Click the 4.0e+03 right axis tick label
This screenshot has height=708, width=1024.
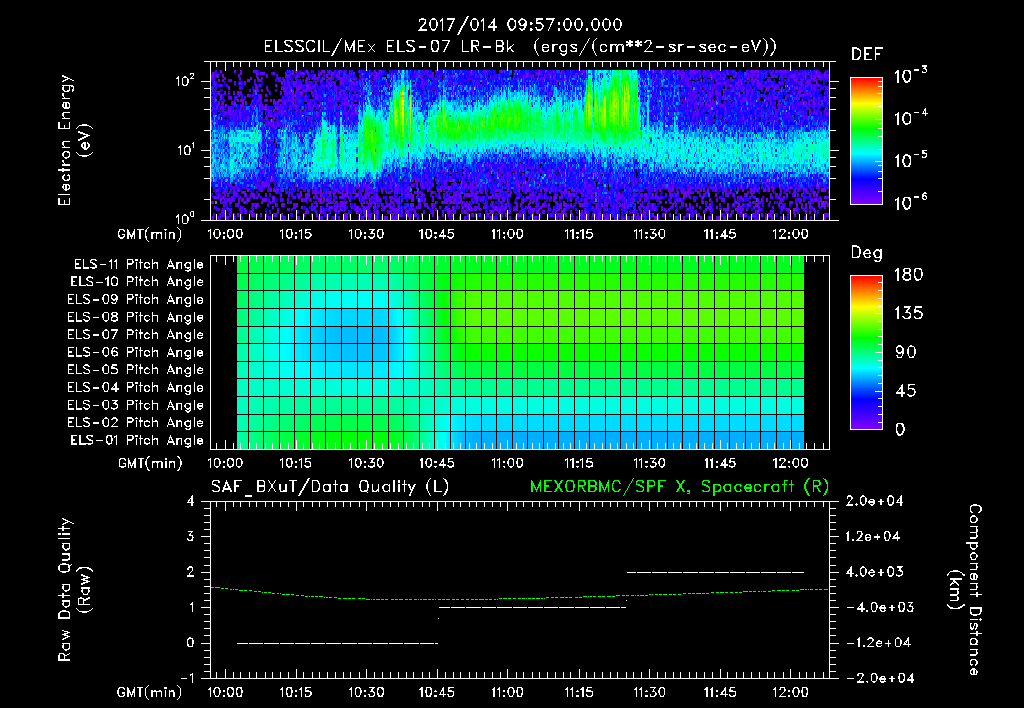[x=874, y=571]
